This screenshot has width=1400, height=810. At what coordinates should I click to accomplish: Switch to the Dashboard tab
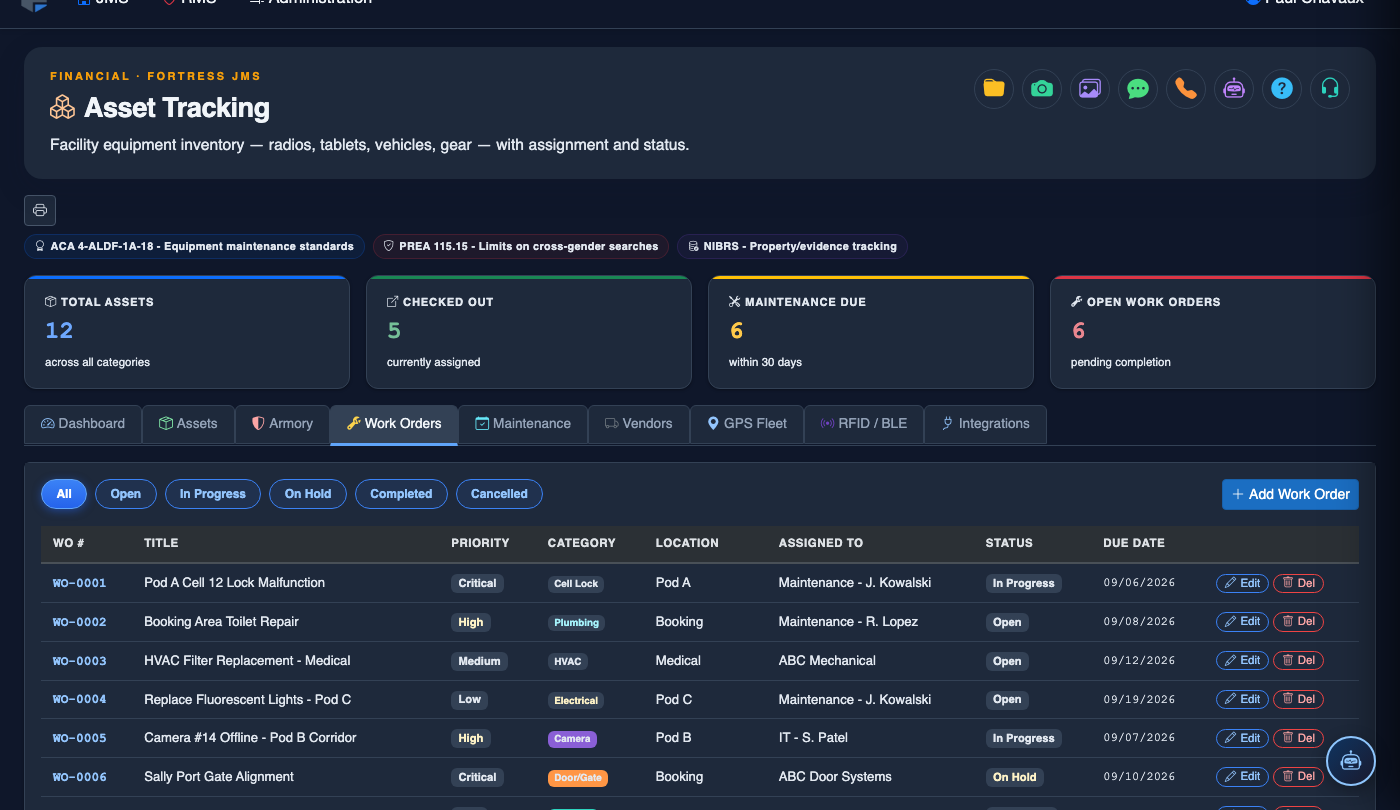click(83, 424)
